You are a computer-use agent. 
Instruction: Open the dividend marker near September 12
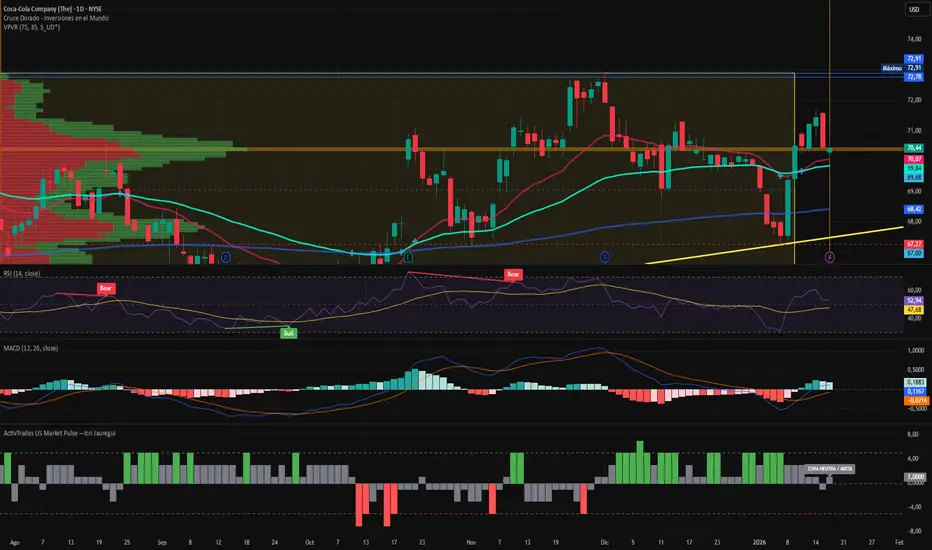point(225,257)
